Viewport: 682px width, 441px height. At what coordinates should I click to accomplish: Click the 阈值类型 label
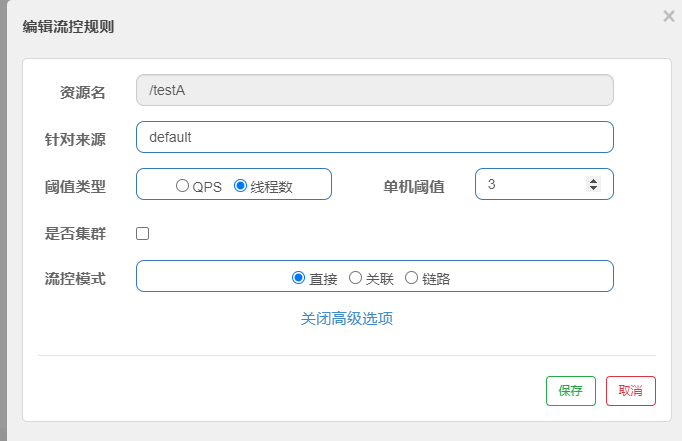(75, 187)
